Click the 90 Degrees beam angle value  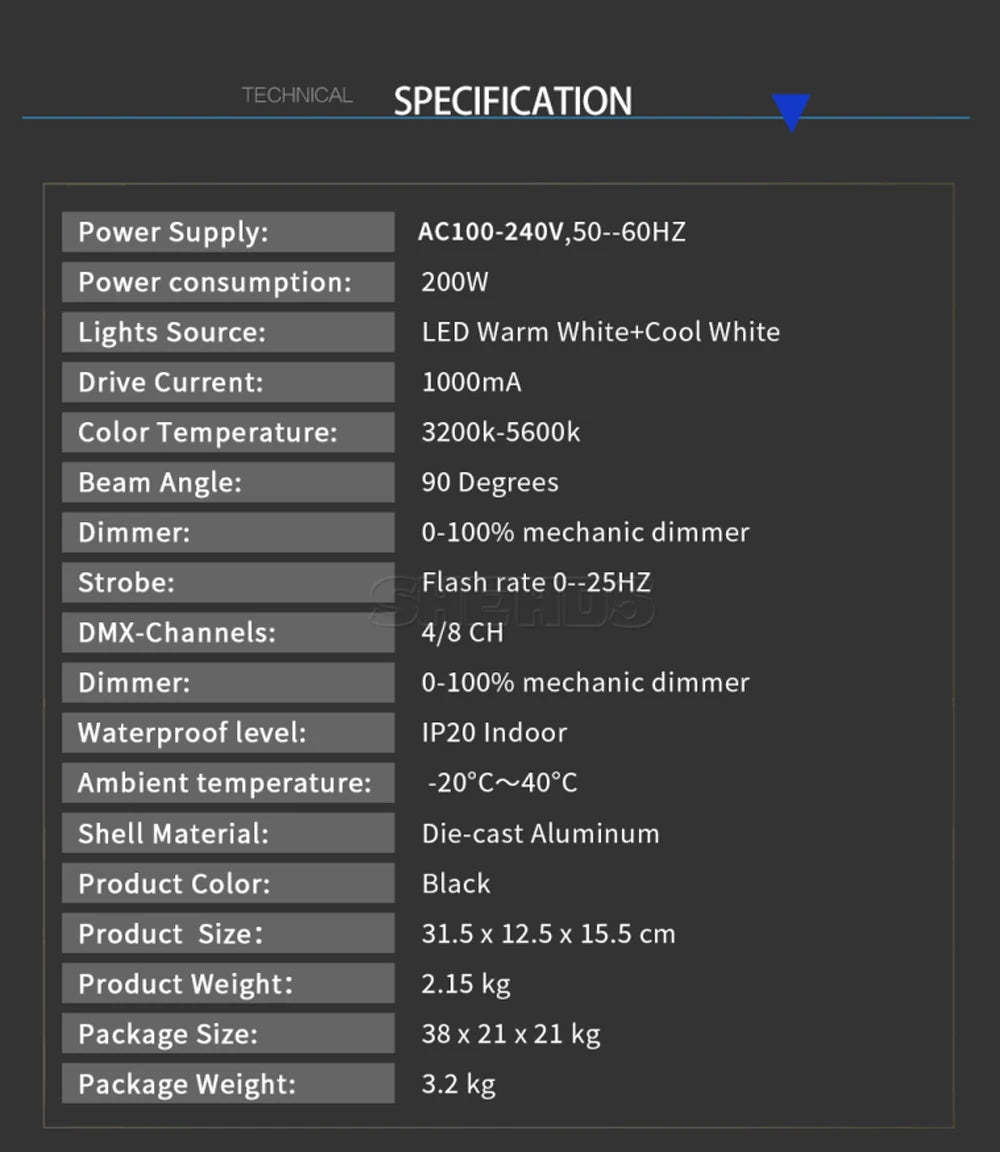tap(490, 483)
